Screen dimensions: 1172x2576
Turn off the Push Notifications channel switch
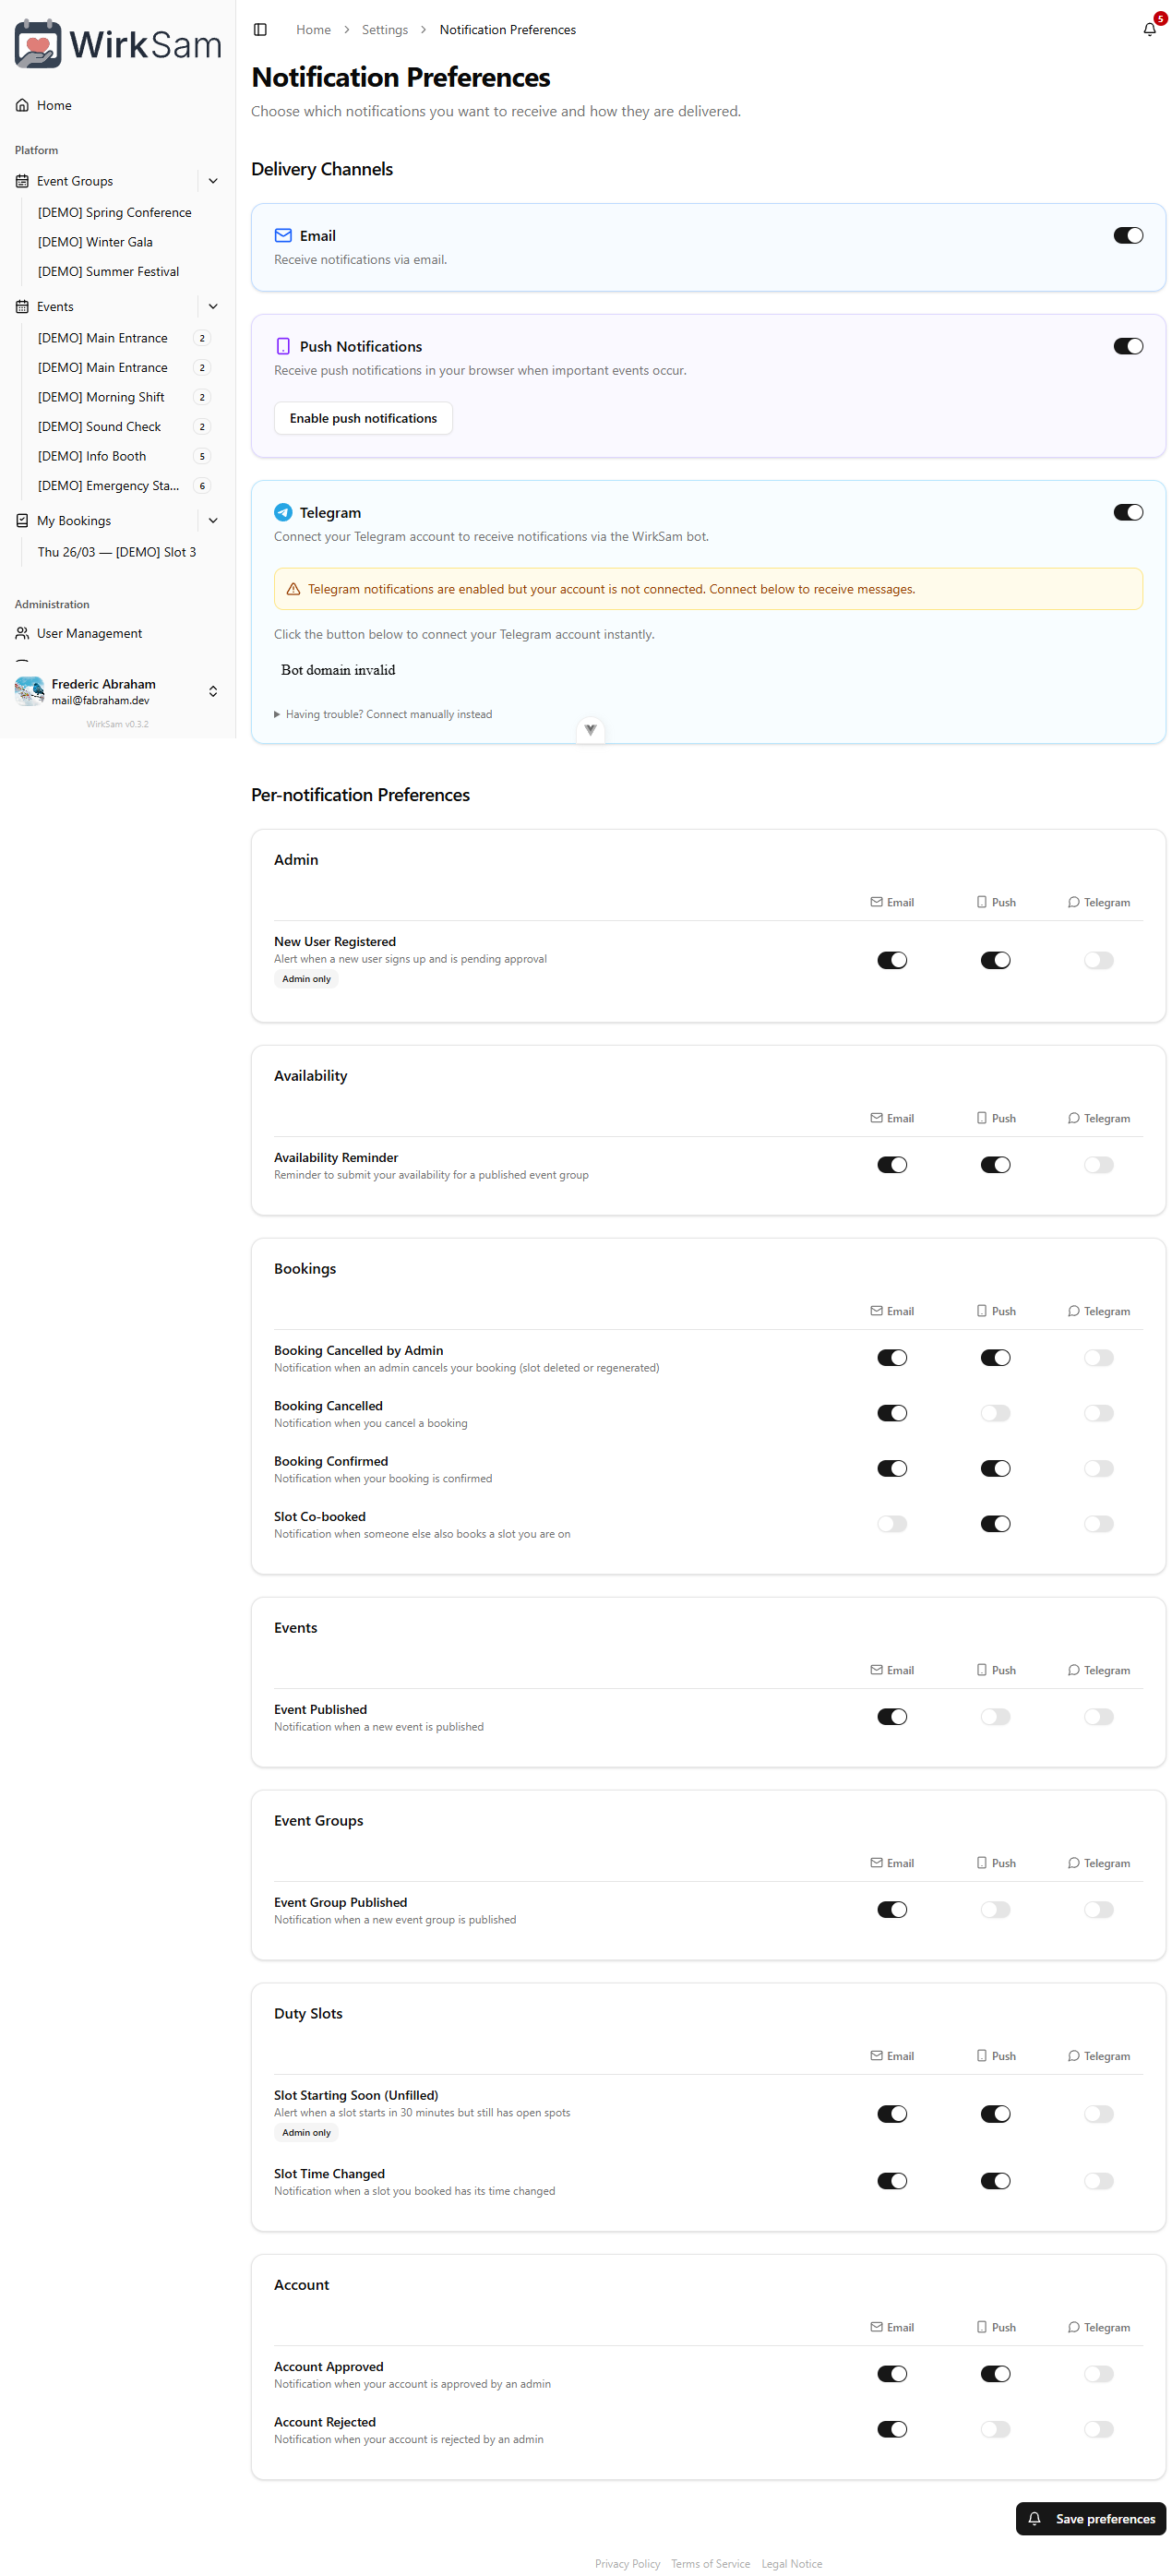1129,347
